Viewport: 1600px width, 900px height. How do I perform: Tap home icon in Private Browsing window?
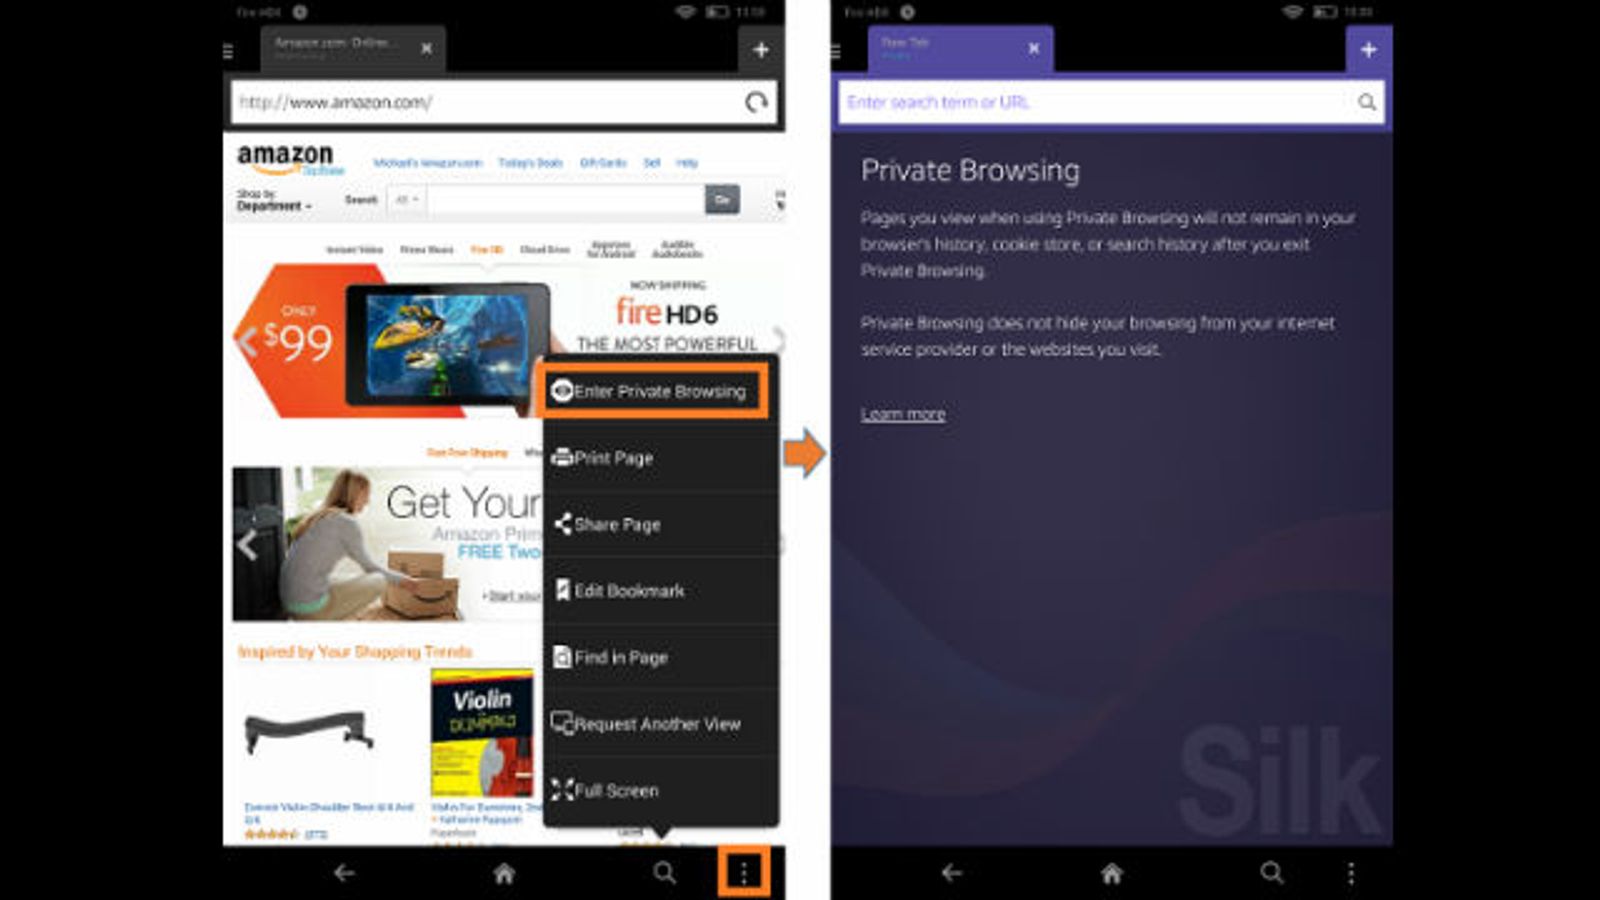(1112, 873)
